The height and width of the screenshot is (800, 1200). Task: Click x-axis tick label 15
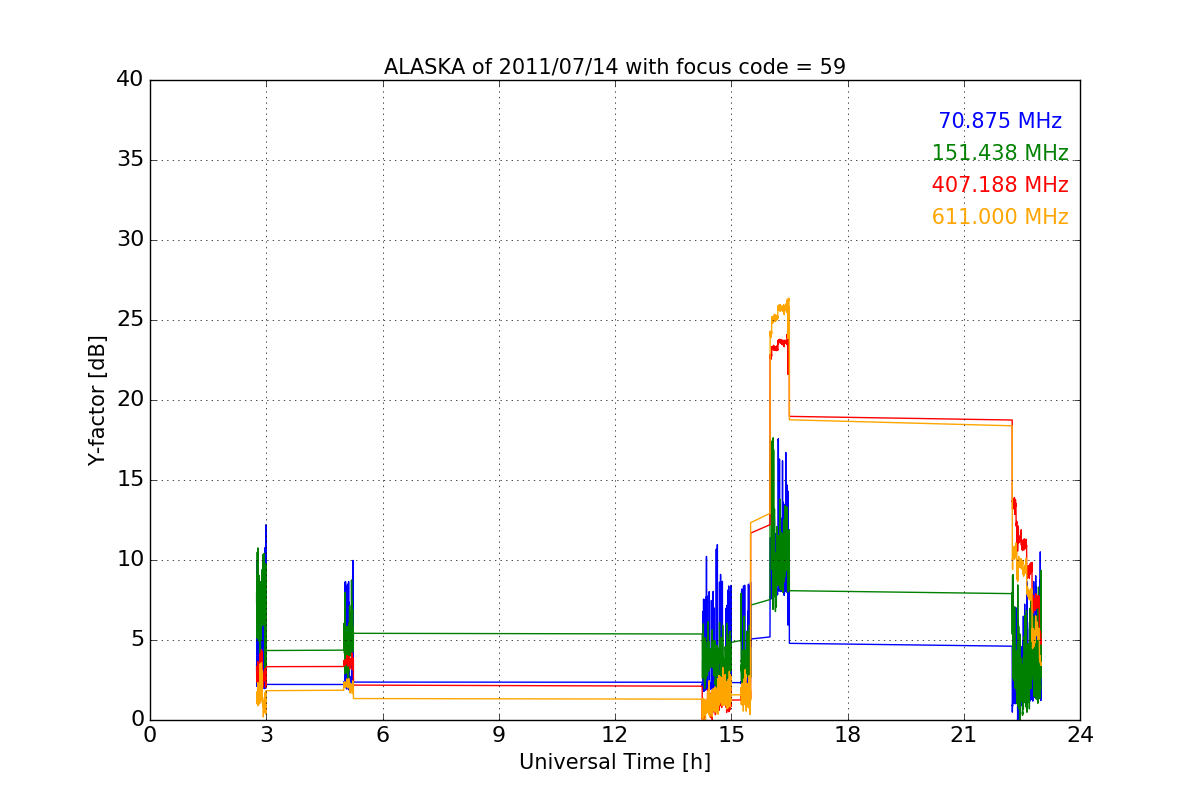(731, 735)
